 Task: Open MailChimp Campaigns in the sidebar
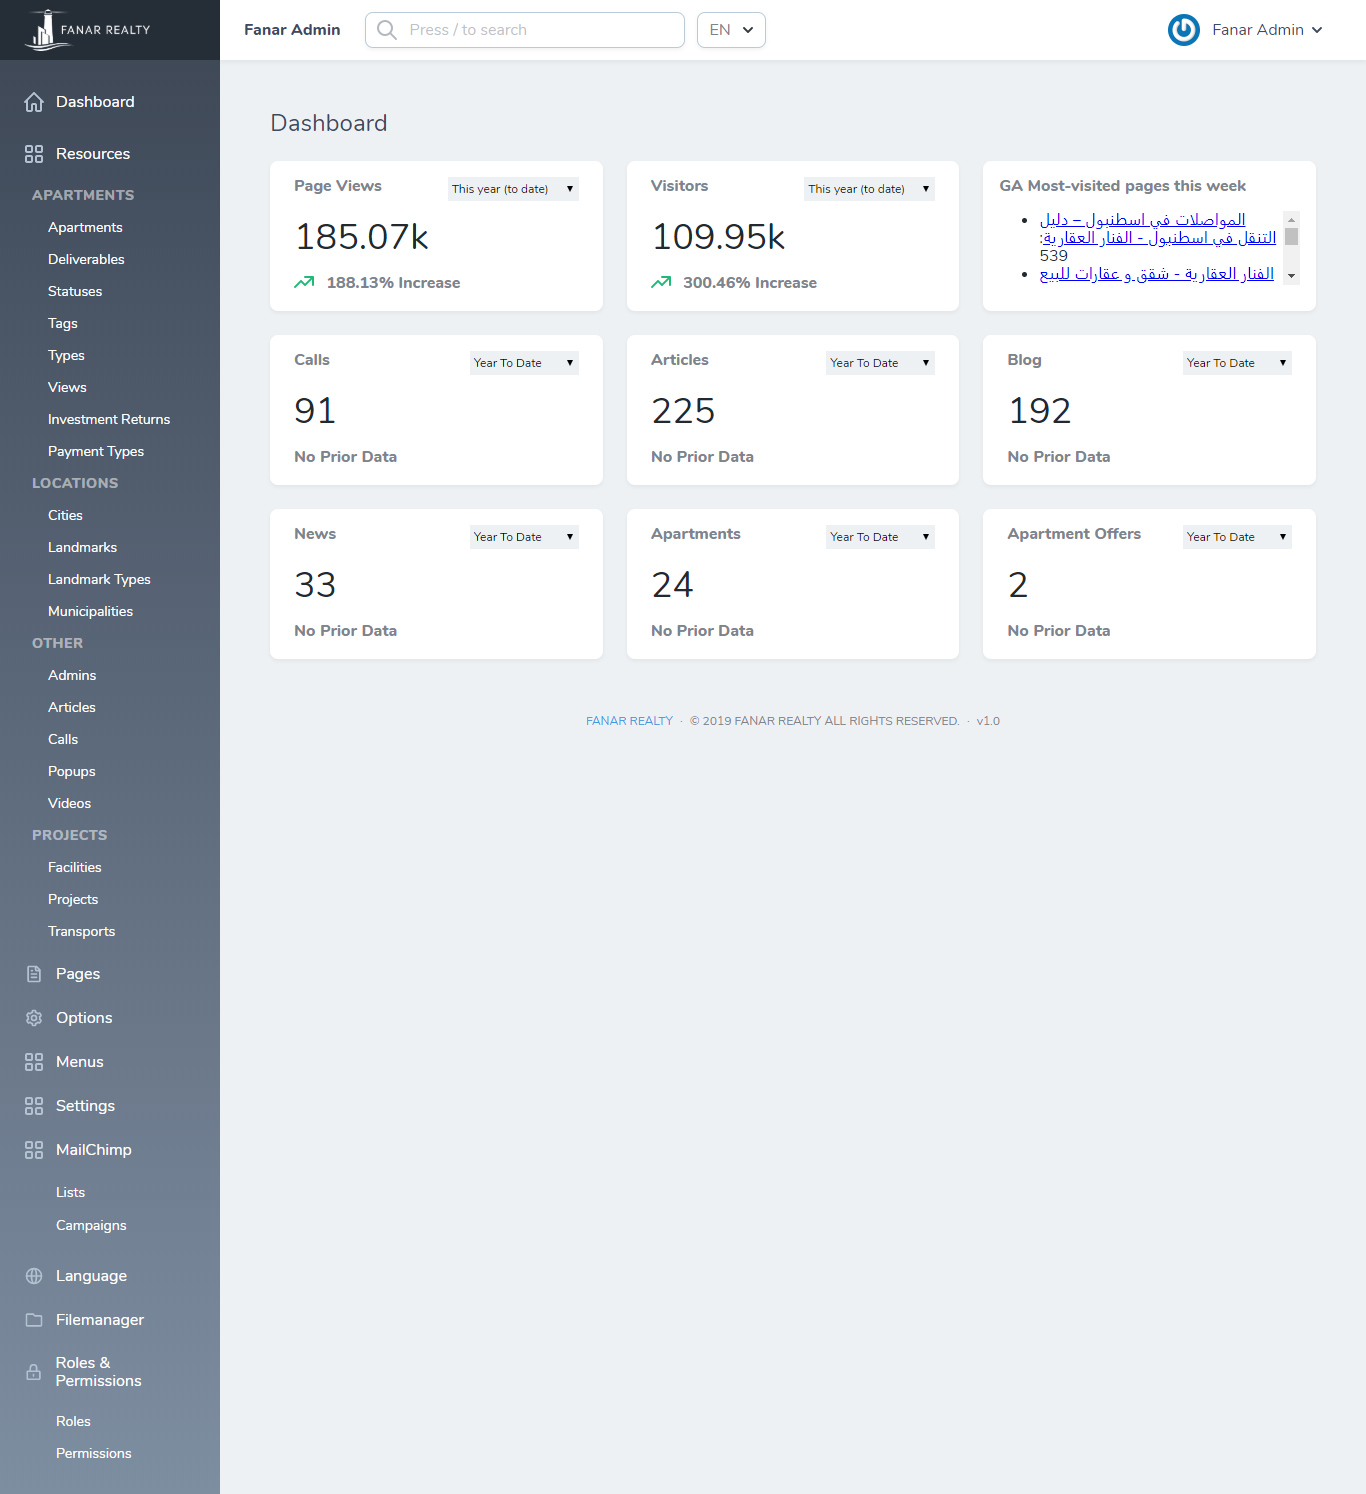click(x=91, y=1226)
